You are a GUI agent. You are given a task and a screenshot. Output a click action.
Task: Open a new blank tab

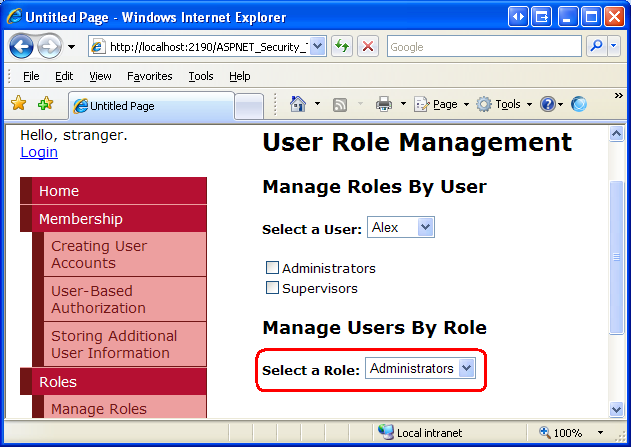pyautogui.click(x=249, y=107)
